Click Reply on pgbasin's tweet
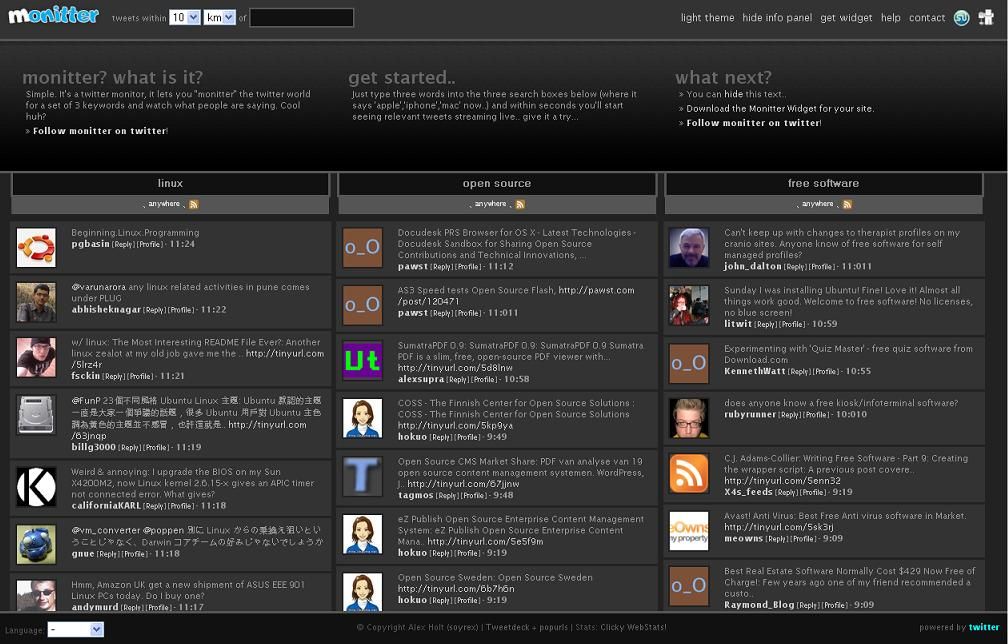 [x=123, y=245]
